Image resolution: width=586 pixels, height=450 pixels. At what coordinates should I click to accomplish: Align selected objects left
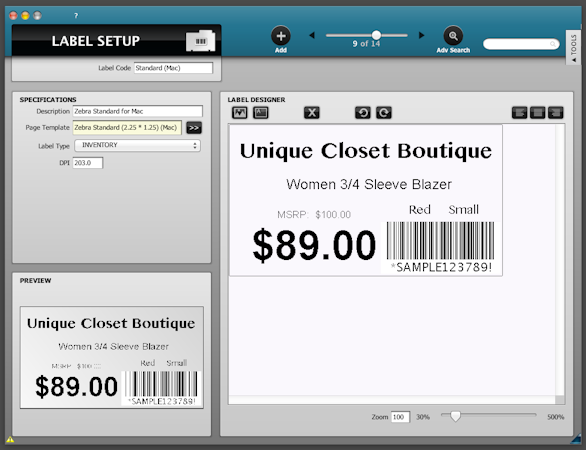519,112
